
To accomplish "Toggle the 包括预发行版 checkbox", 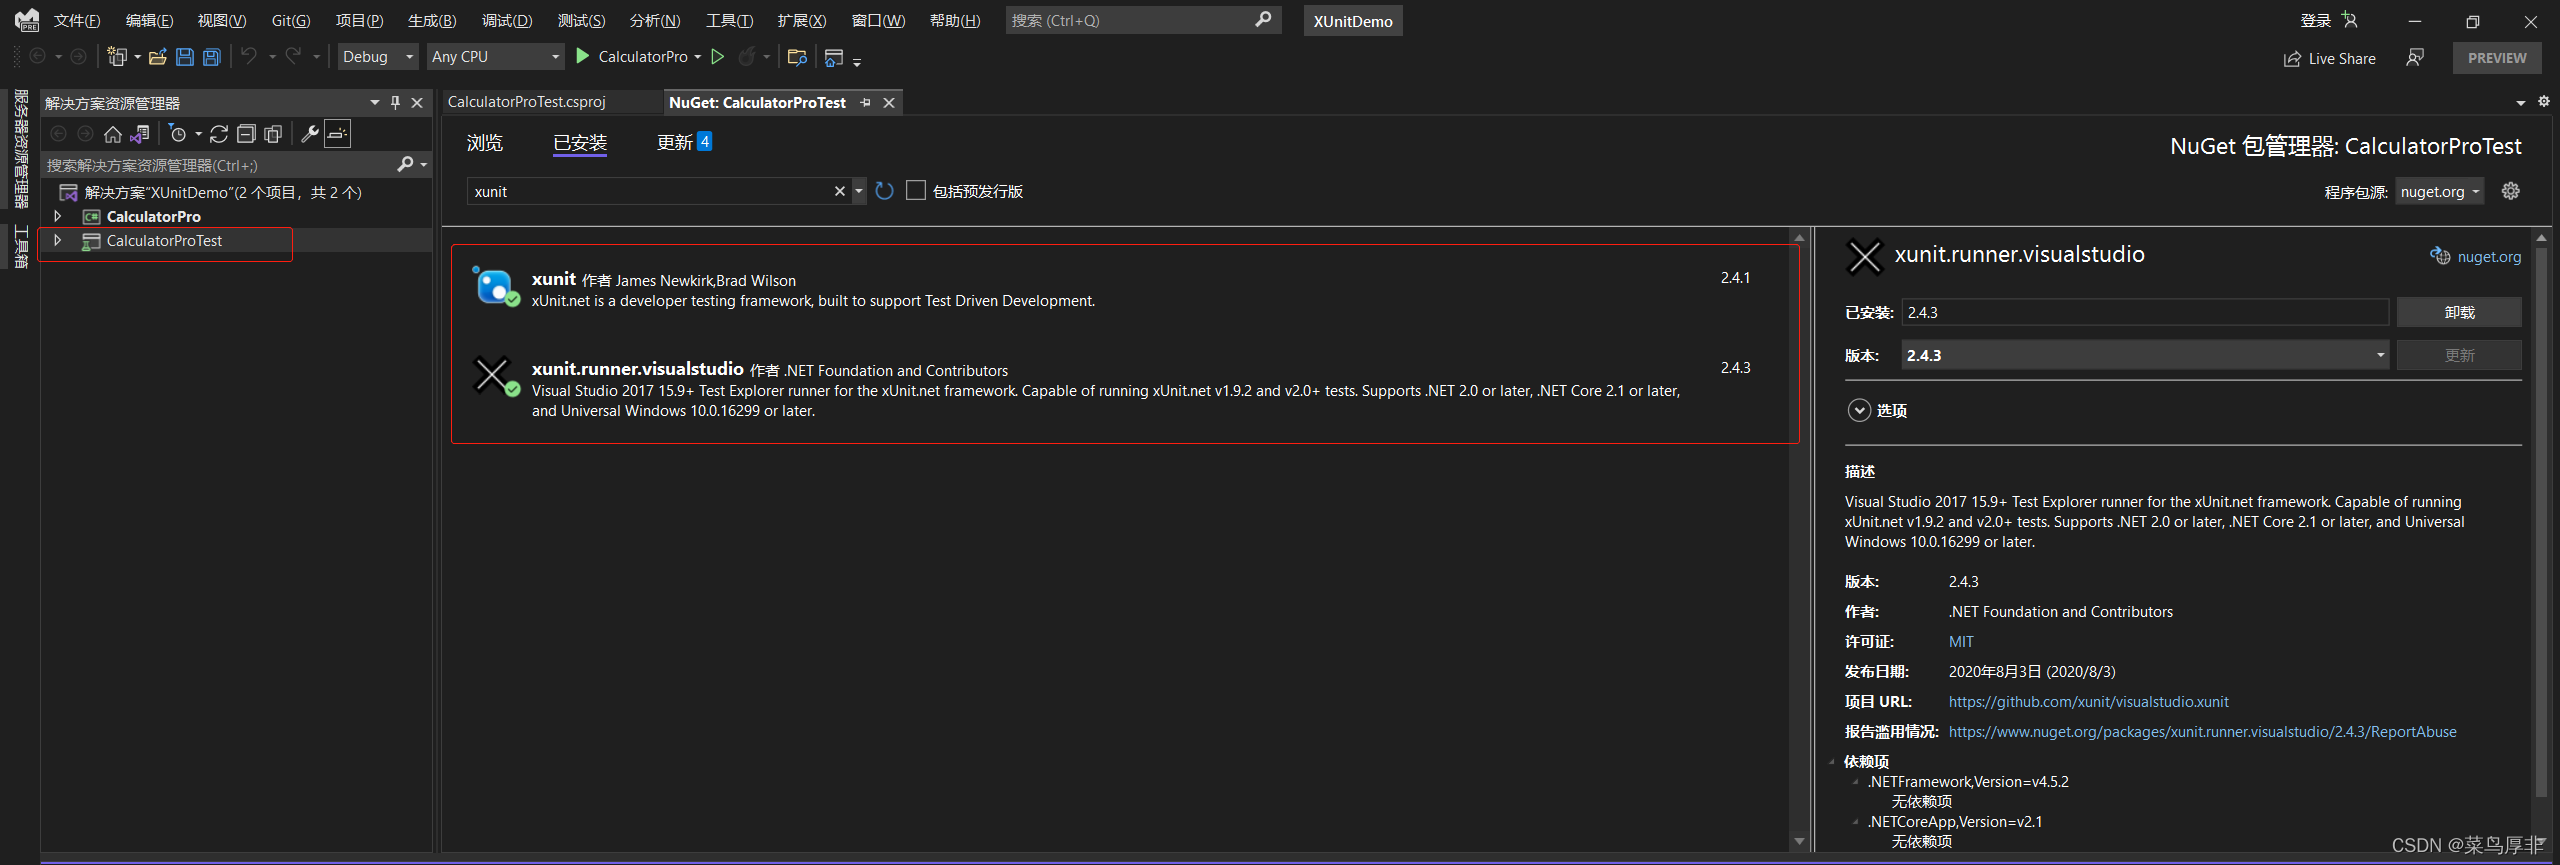I will [915, 190].
